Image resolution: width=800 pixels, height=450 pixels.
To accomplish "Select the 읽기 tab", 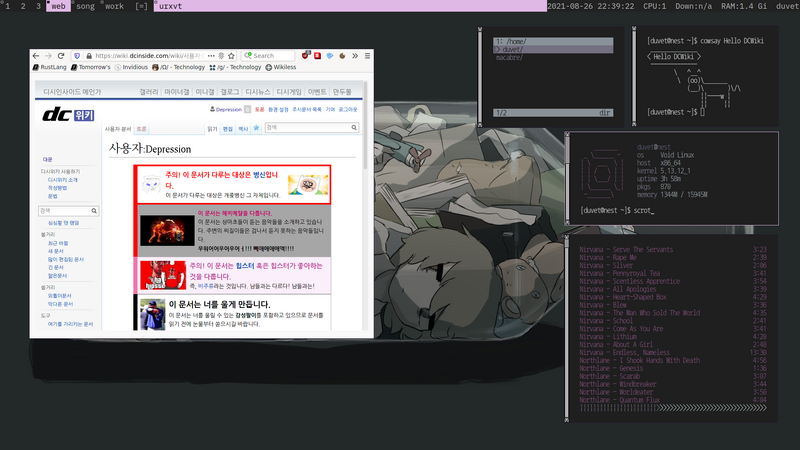I will [x=212, y=129].
